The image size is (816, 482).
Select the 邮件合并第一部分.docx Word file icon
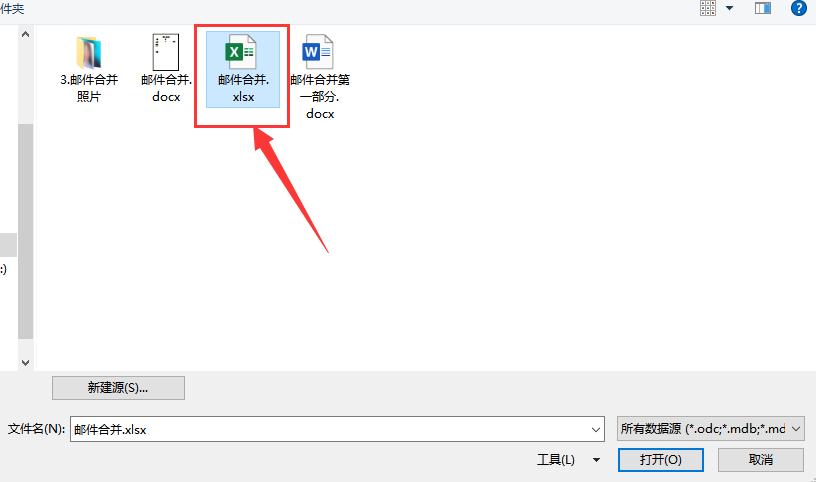pyautogui.click(x=317, y=52)
